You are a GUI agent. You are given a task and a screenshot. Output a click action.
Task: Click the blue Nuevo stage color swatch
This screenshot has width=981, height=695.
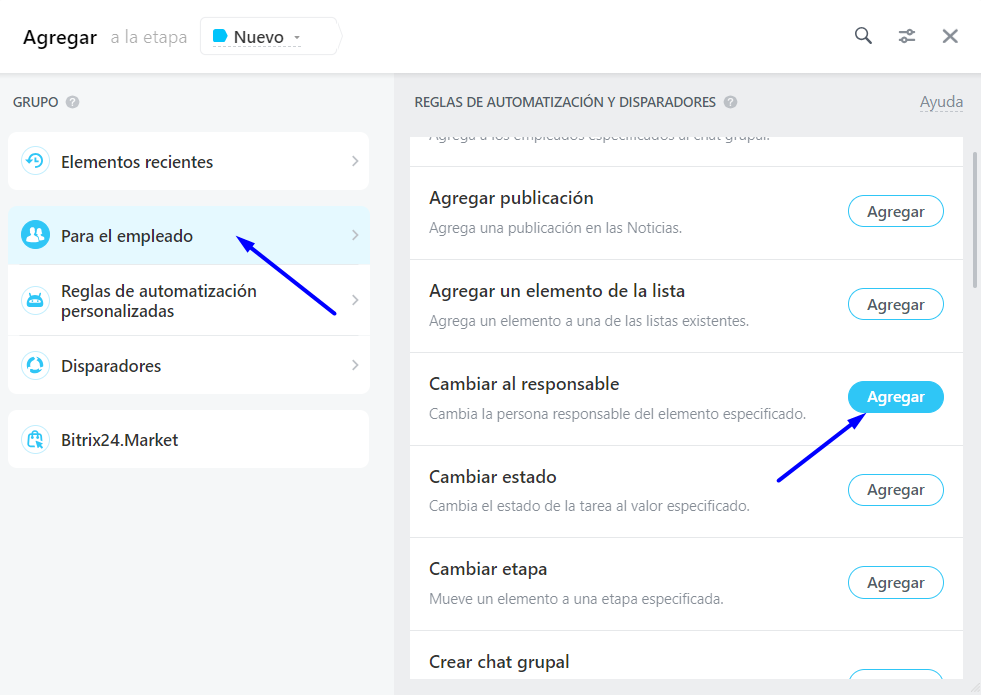[220, 36]
